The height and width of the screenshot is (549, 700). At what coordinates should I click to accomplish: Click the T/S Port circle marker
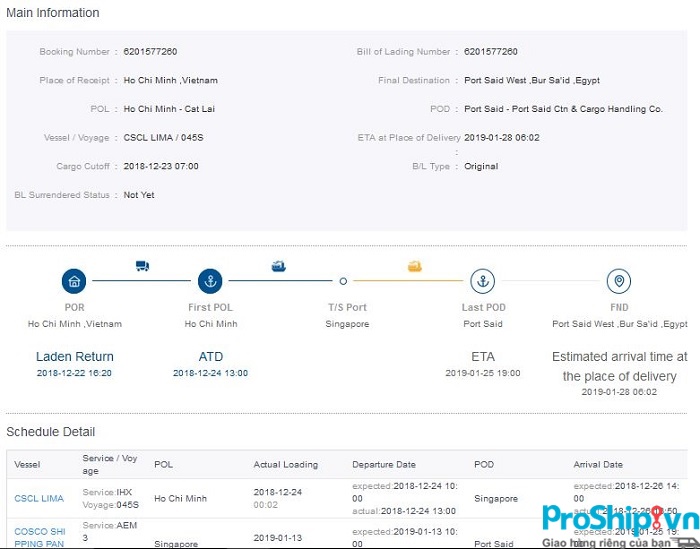pos(343,281)
